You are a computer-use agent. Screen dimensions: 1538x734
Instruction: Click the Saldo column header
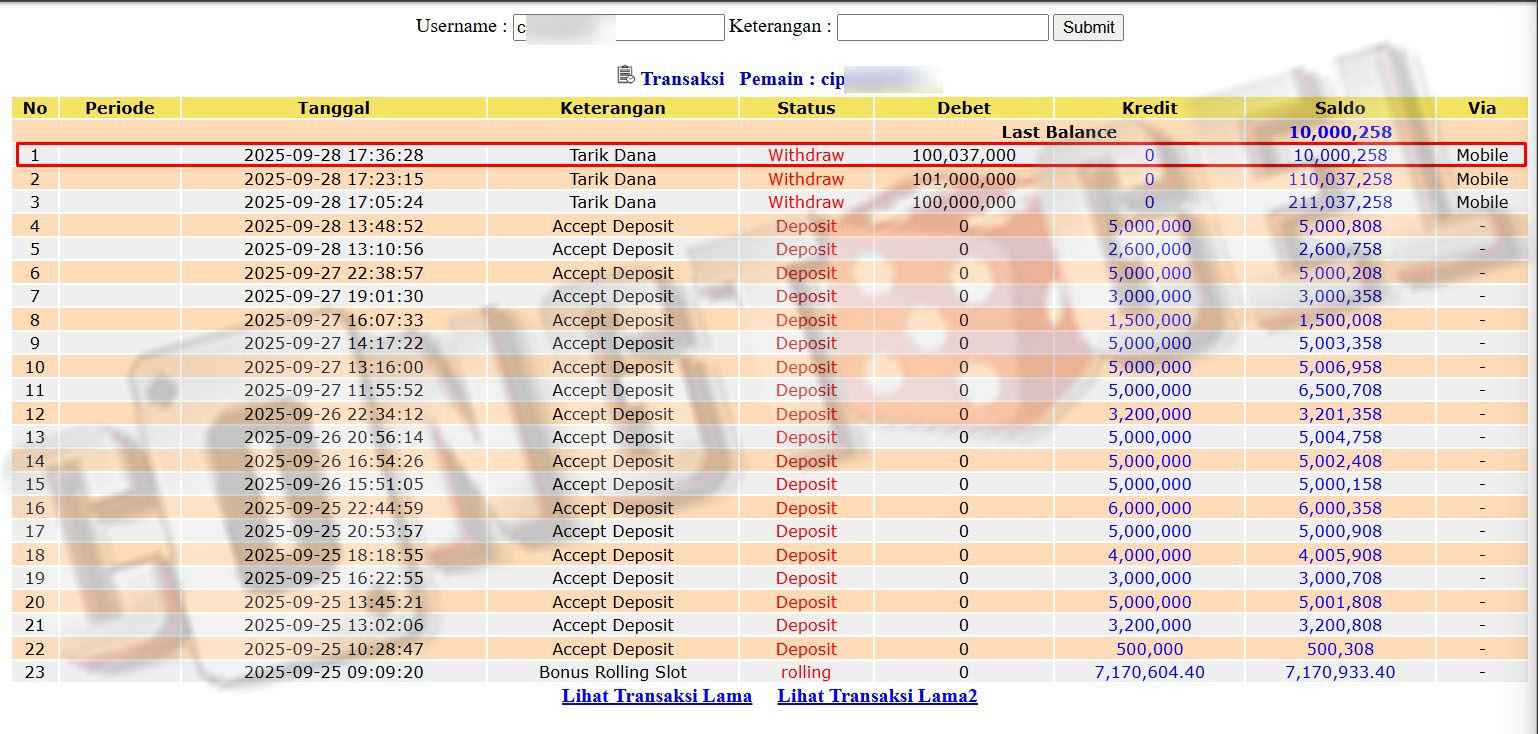click(x=1339, y=108)
